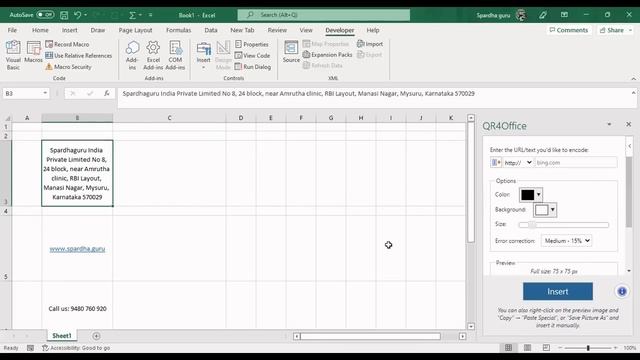Toggle AutoSave switch
The image size is (640, 360).
click(45, 15)
